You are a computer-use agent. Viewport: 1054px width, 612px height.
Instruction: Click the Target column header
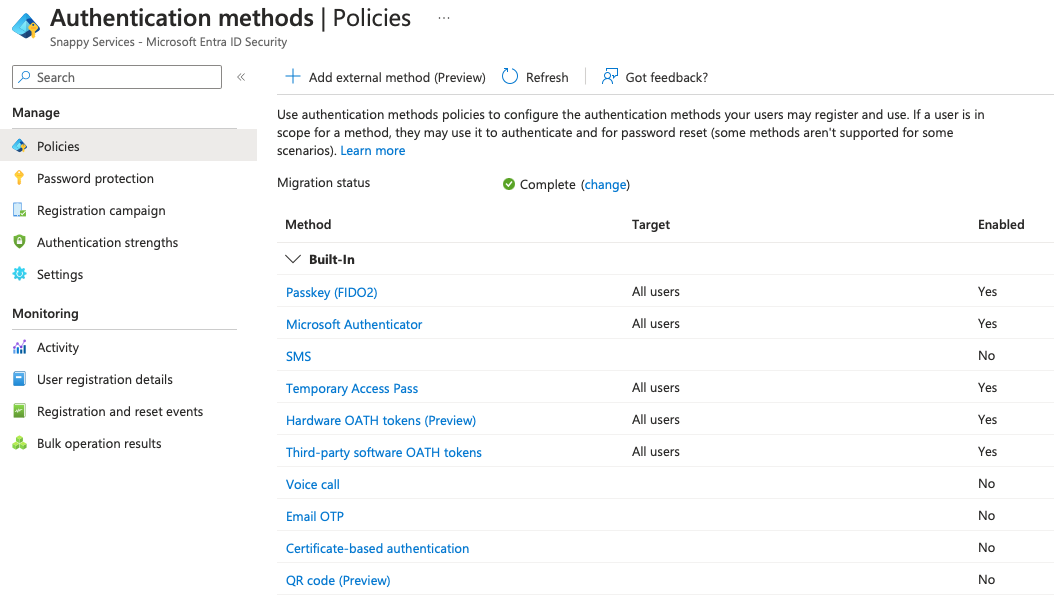click(651, 225)
